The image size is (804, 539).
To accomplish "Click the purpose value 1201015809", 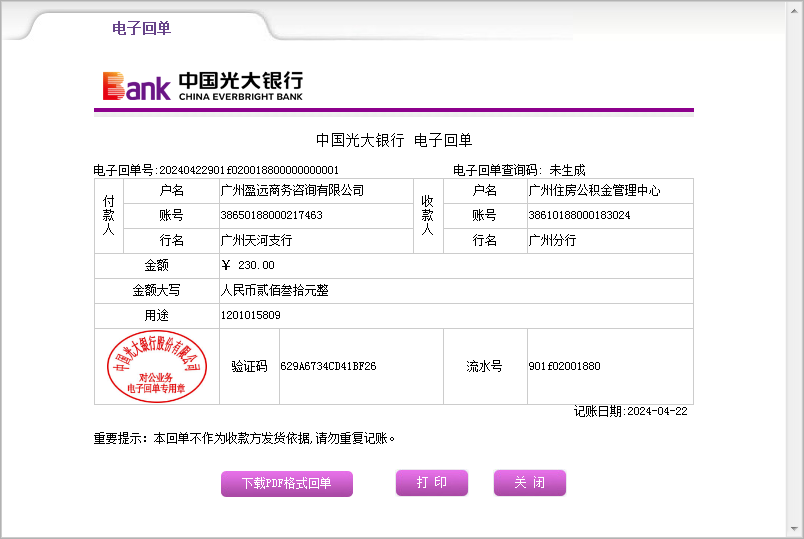I will pyautogui.click(x=250, y=315).
